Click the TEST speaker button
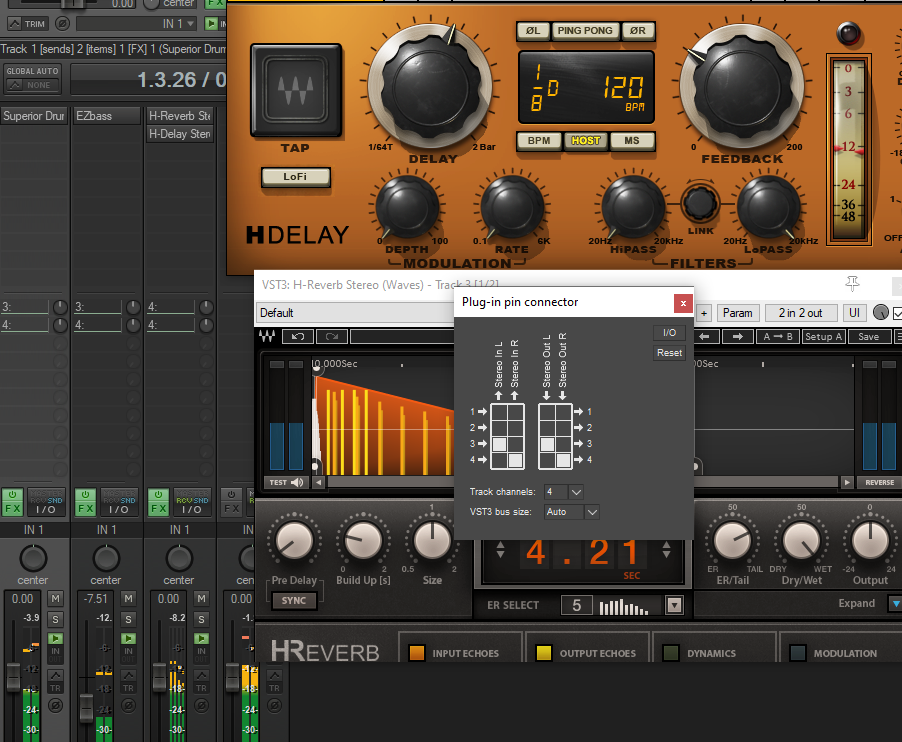The height and width of the screenshot is (742, 902). click(x=286, y=482)
